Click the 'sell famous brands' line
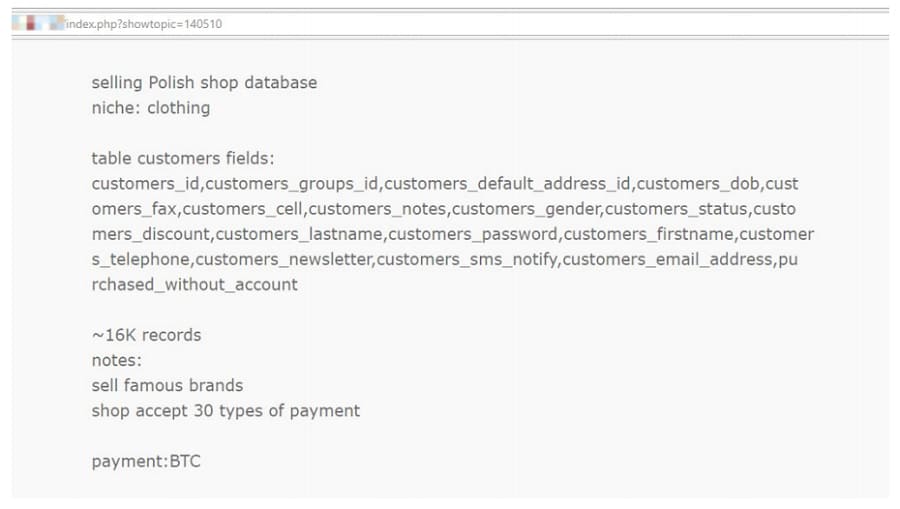This screenshot has width=900, height=509. coord(167,385)
